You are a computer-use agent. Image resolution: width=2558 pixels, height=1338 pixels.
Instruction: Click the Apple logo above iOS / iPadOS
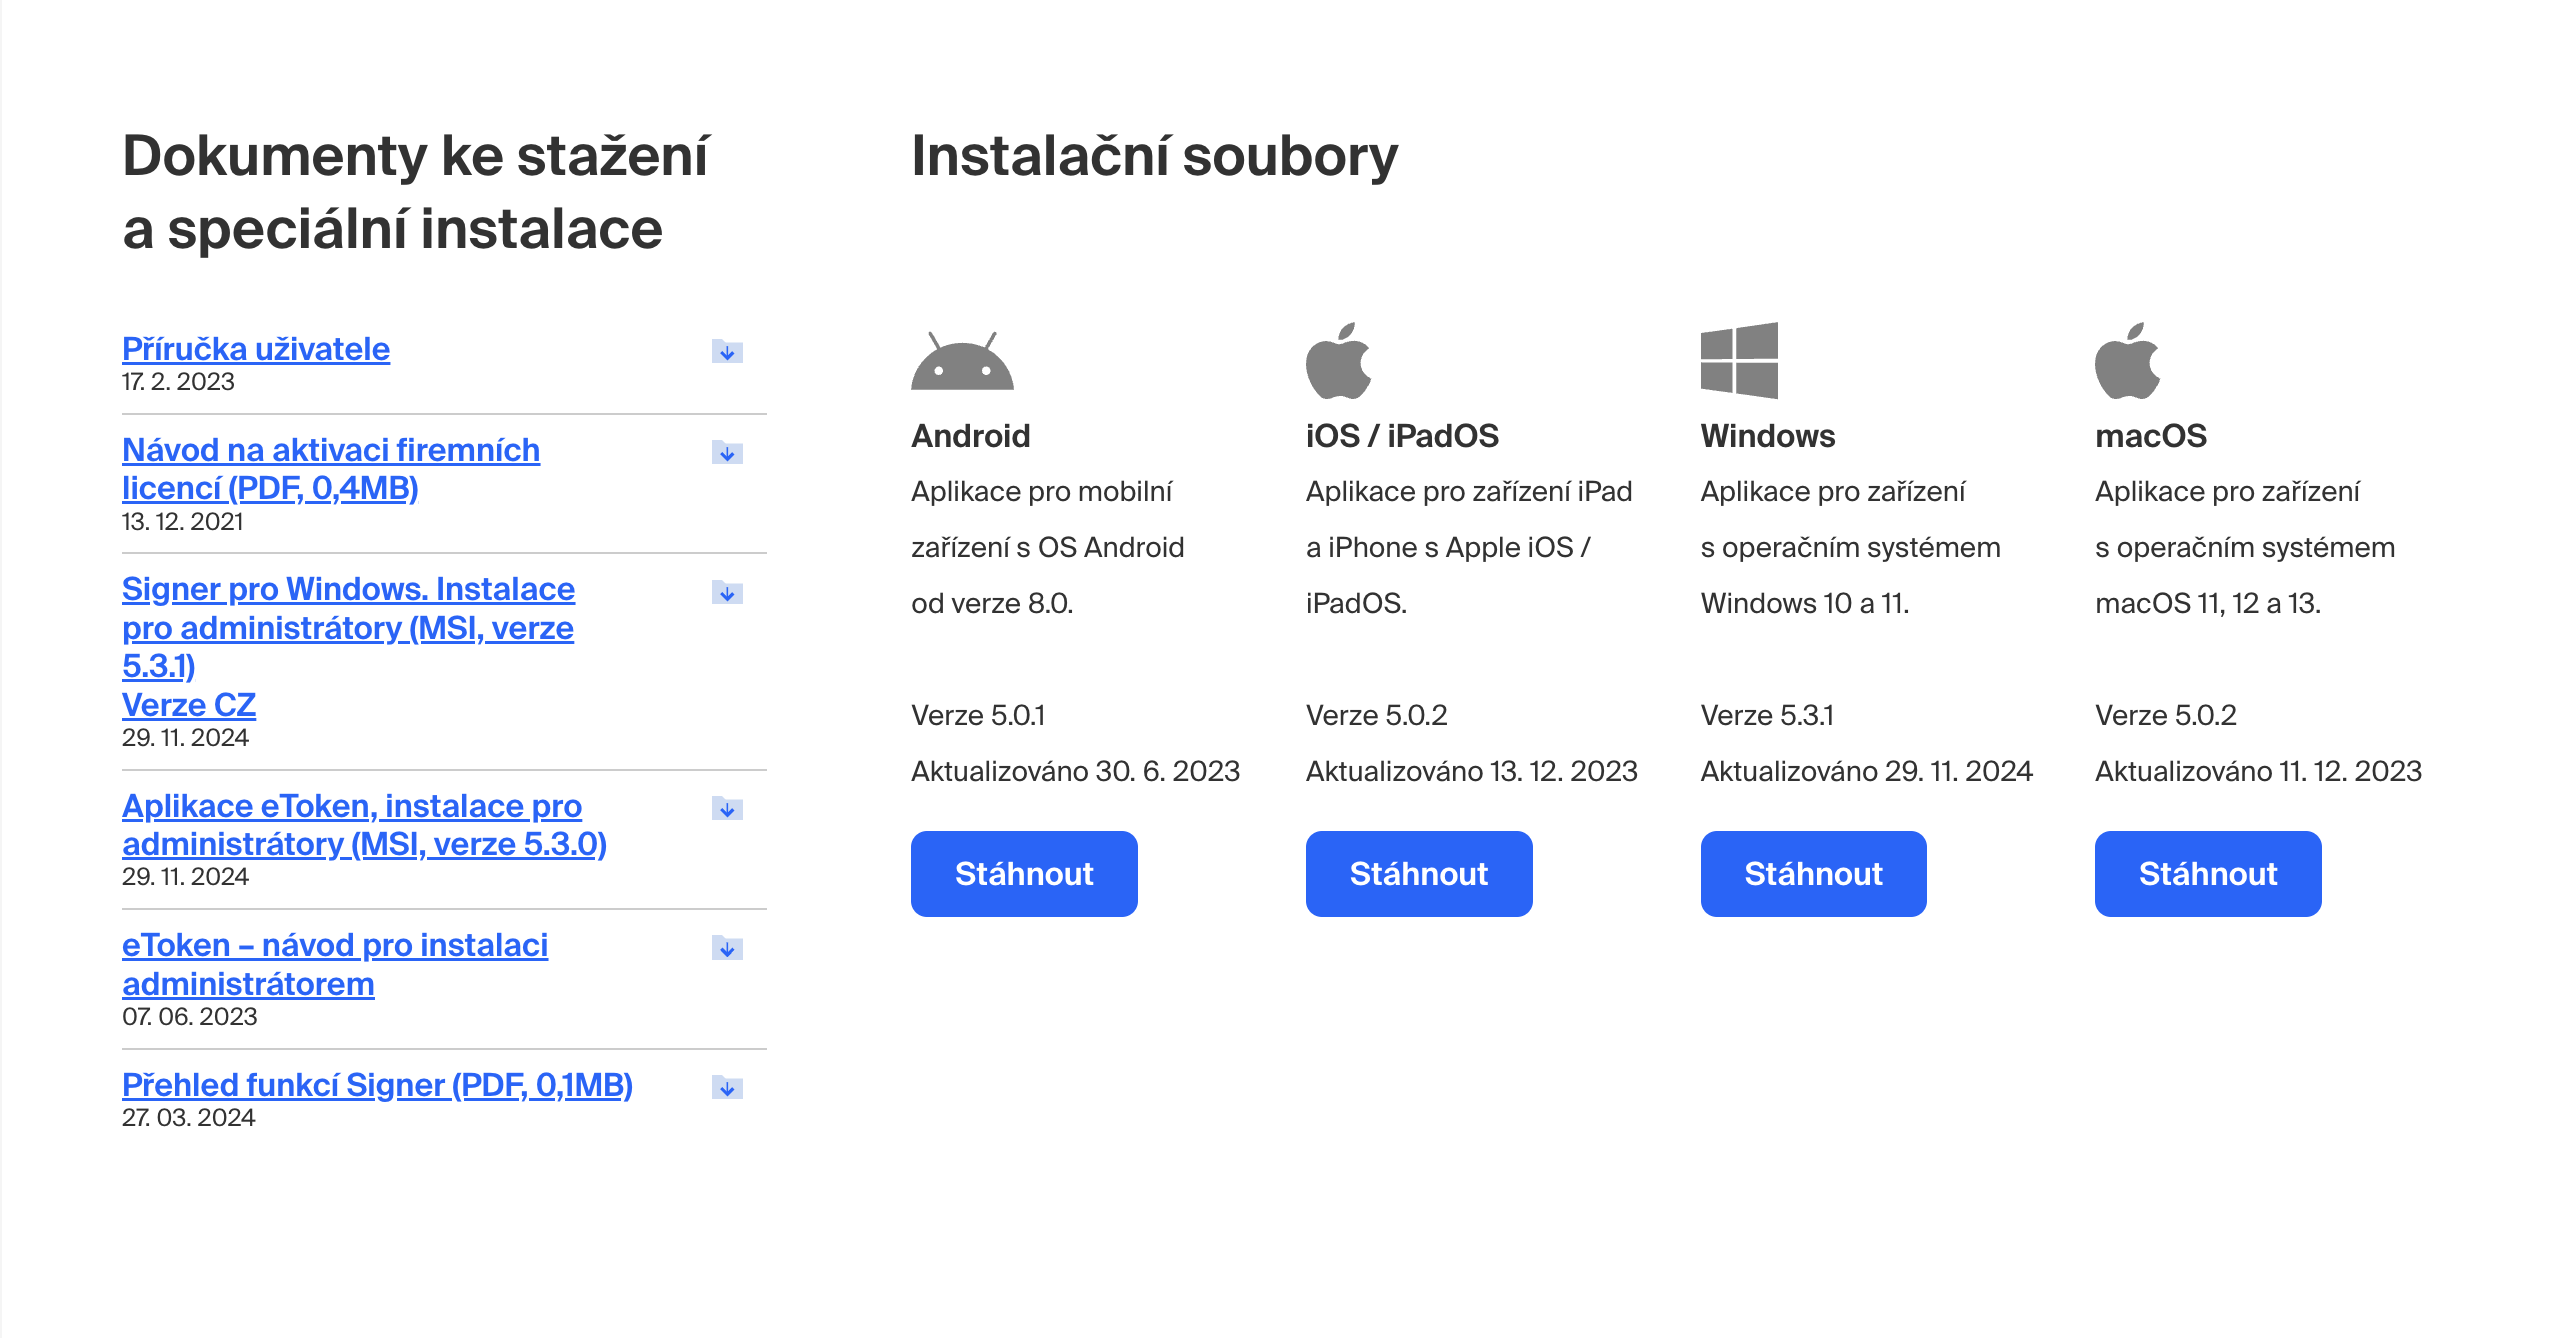1337,361
